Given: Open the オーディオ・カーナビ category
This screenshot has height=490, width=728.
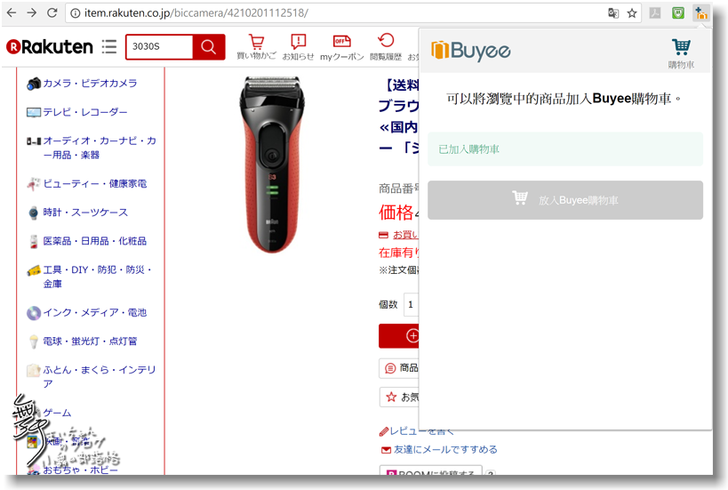Looking at the screenshot, I should click(x=99, y=148).
